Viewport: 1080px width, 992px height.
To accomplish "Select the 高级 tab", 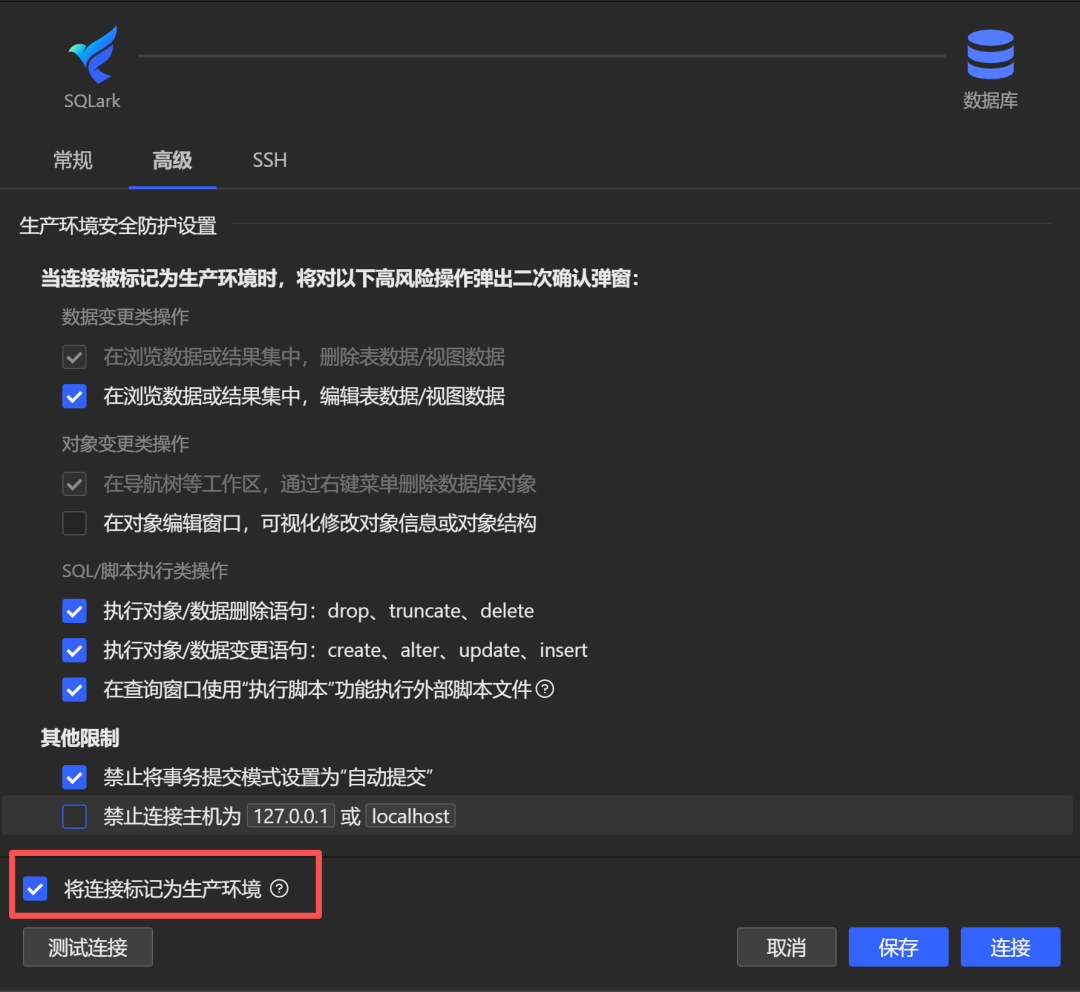I will 172,161.
